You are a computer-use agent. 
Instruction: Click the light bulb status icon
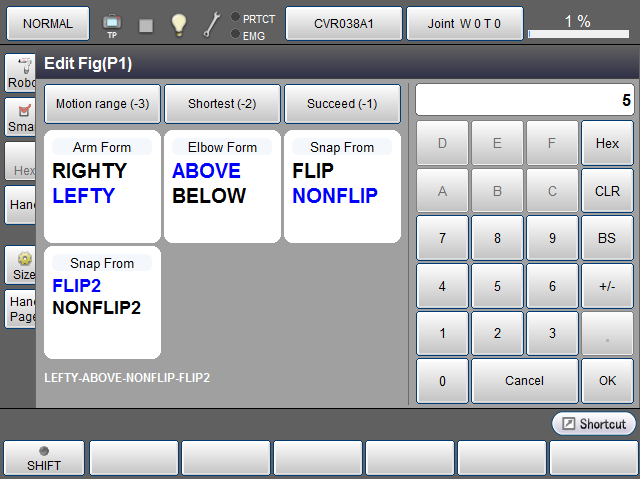click(x=178, y=24)
